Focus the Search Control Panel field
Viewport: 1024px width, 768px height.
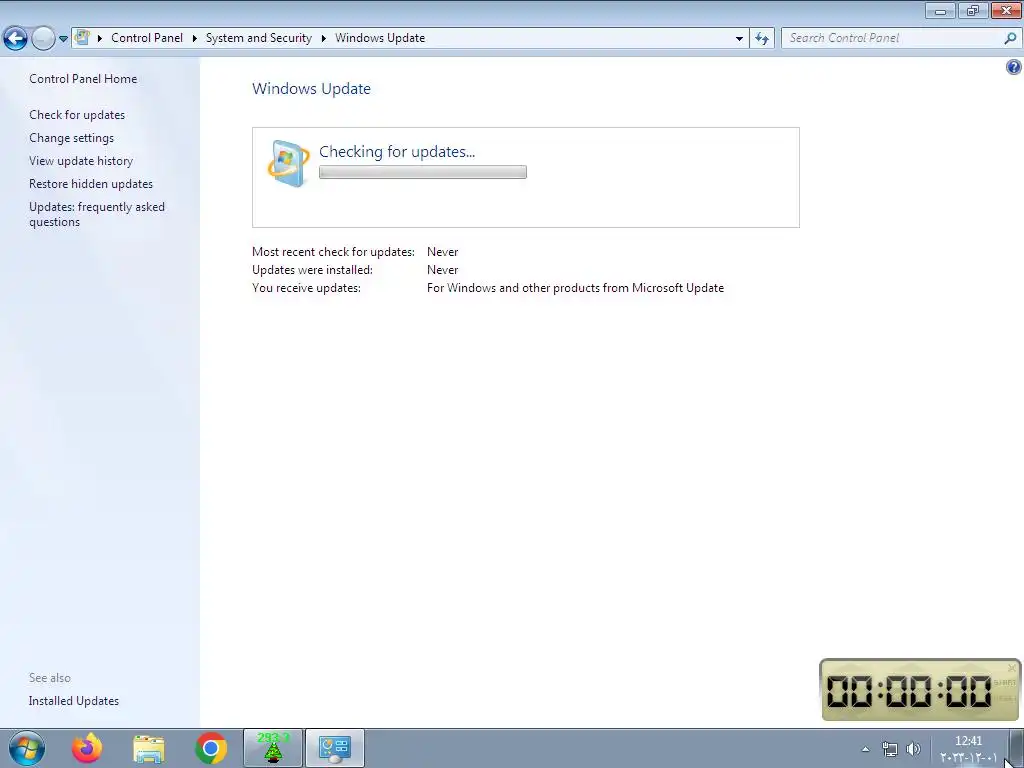[x=892, y=38]
